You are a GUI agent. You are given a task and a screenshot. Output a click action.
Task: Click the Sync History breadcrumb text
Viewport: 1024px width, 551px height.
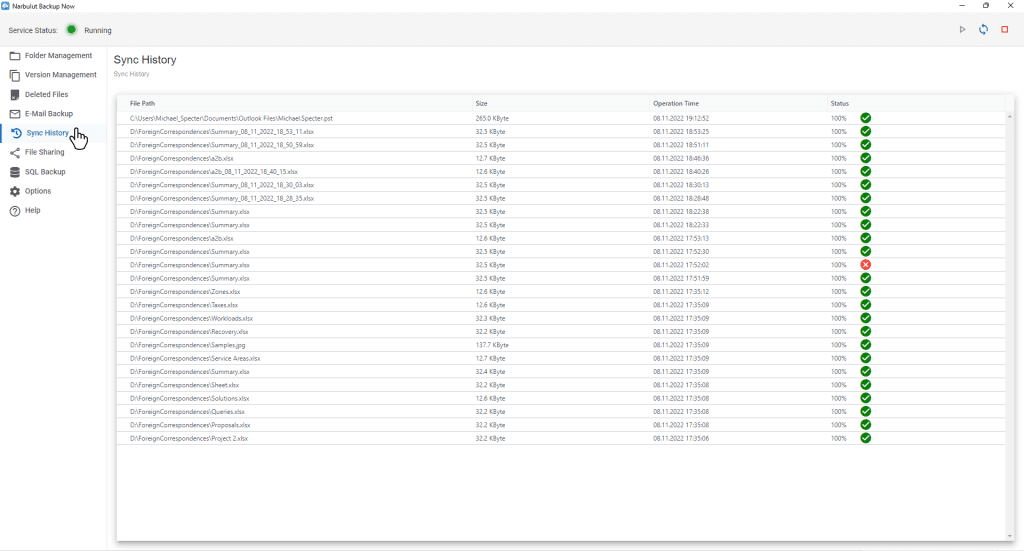(131, 74)
